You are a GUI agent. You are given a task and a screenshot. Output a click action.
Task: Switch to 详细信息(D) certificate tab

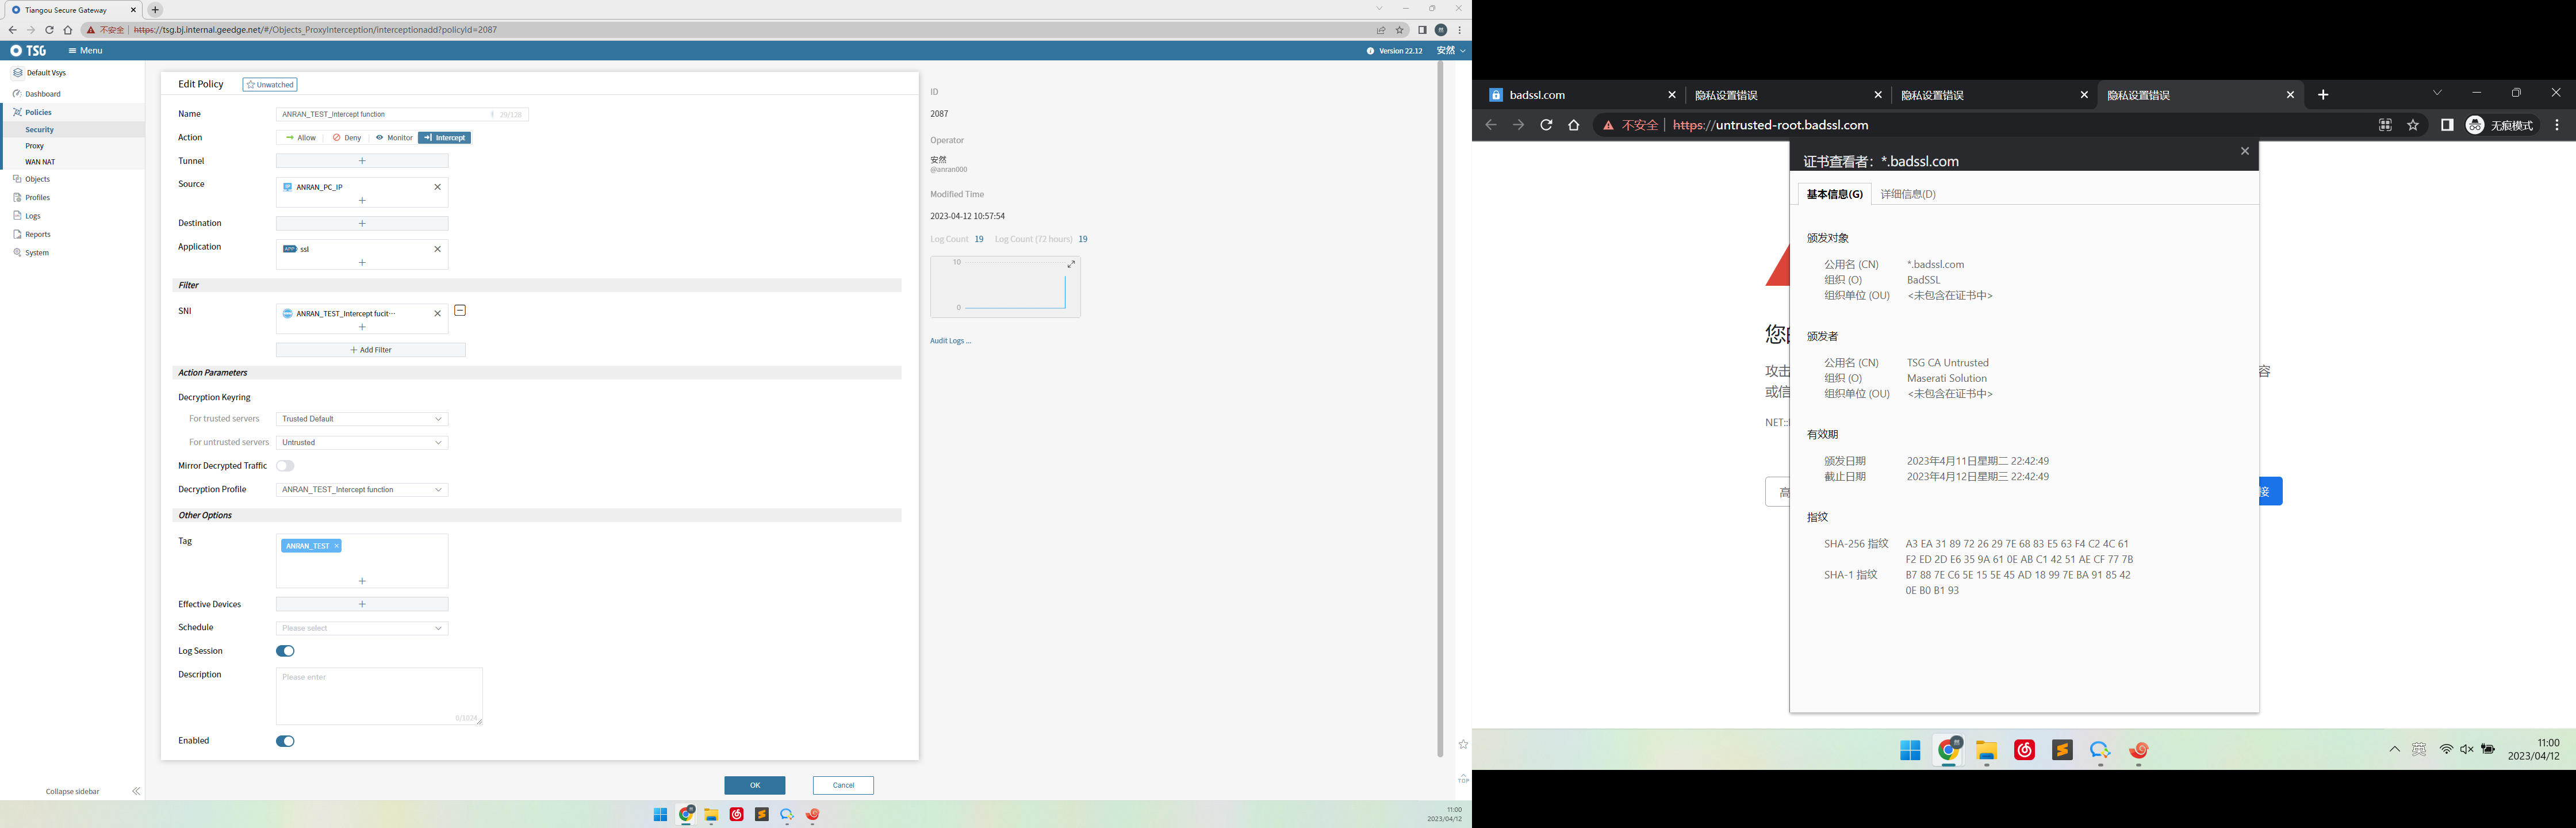tap(1907, 194)
